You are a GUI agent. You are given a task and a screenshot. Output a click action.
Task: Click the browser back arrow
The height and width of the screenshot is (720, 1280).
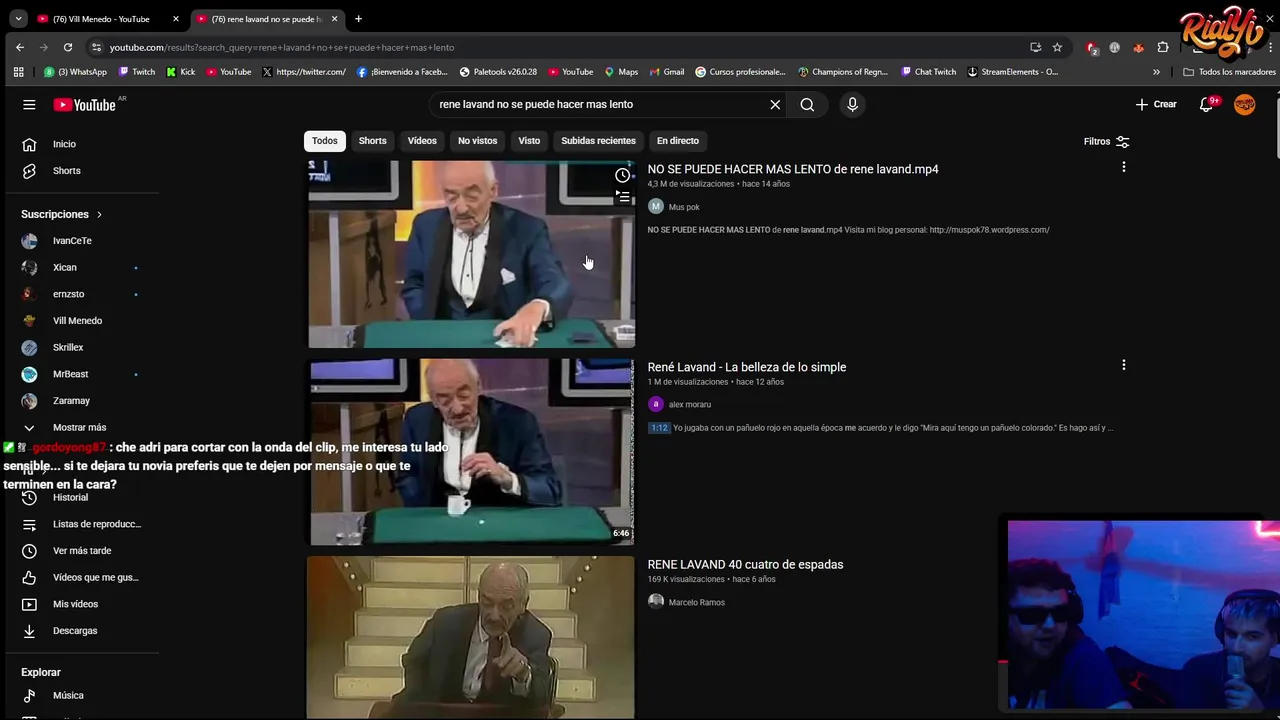[19, 47]
